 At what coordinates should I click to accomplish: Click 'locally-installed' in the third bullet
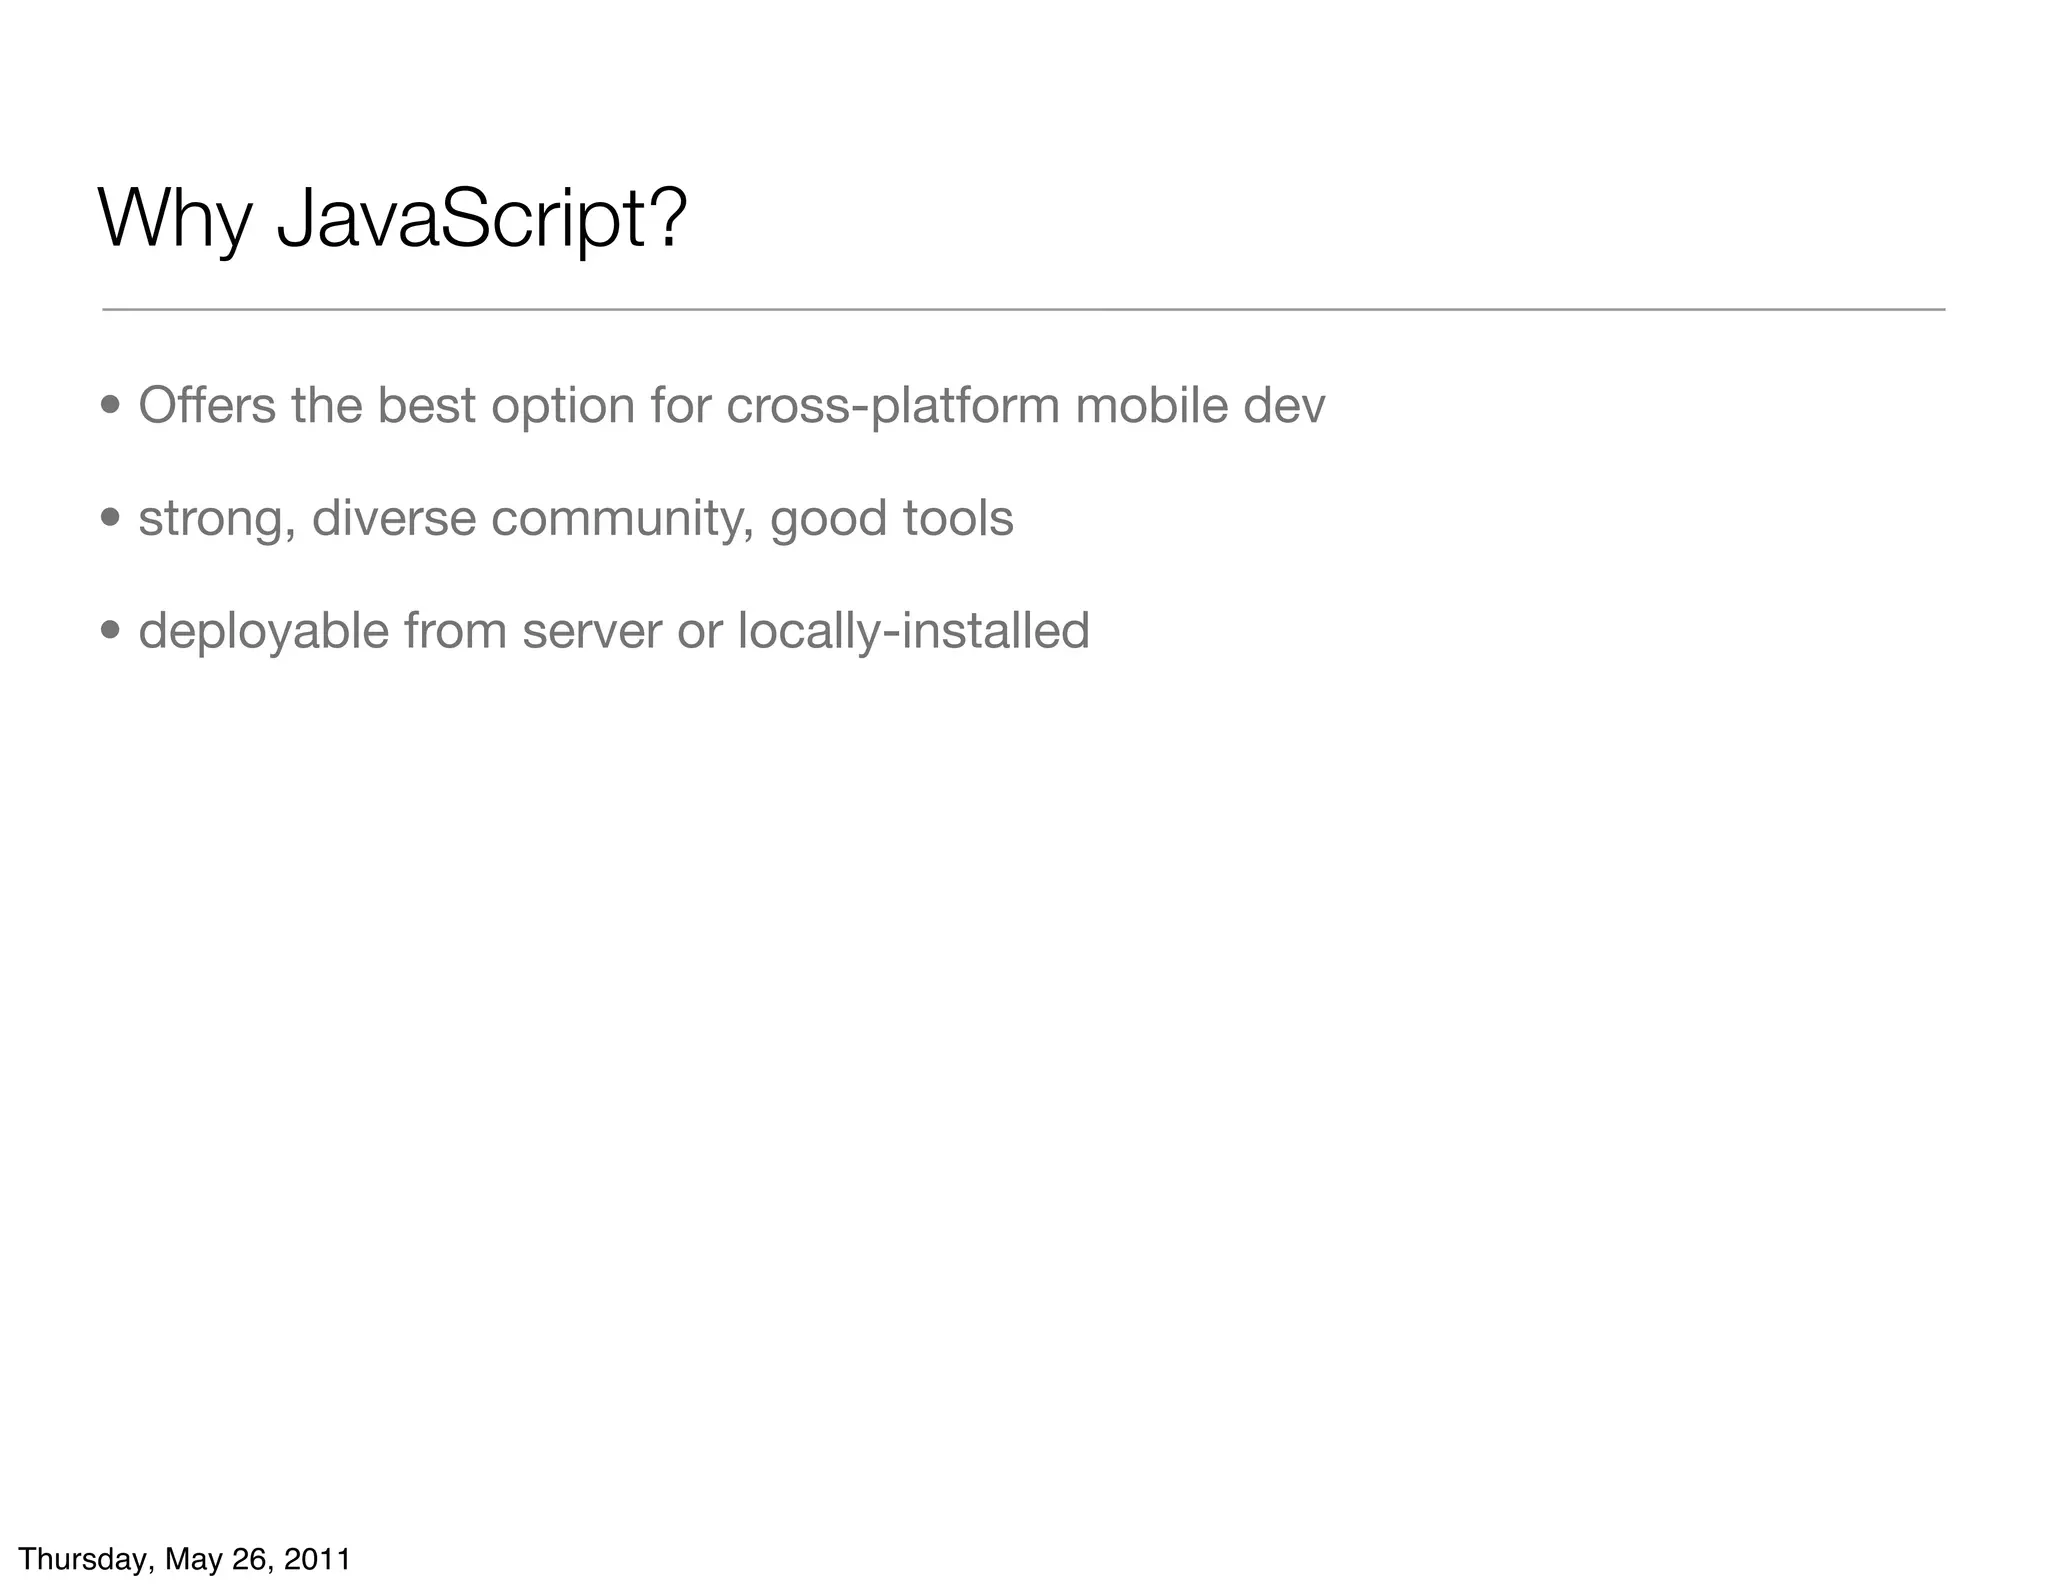[x=913, y=632]
